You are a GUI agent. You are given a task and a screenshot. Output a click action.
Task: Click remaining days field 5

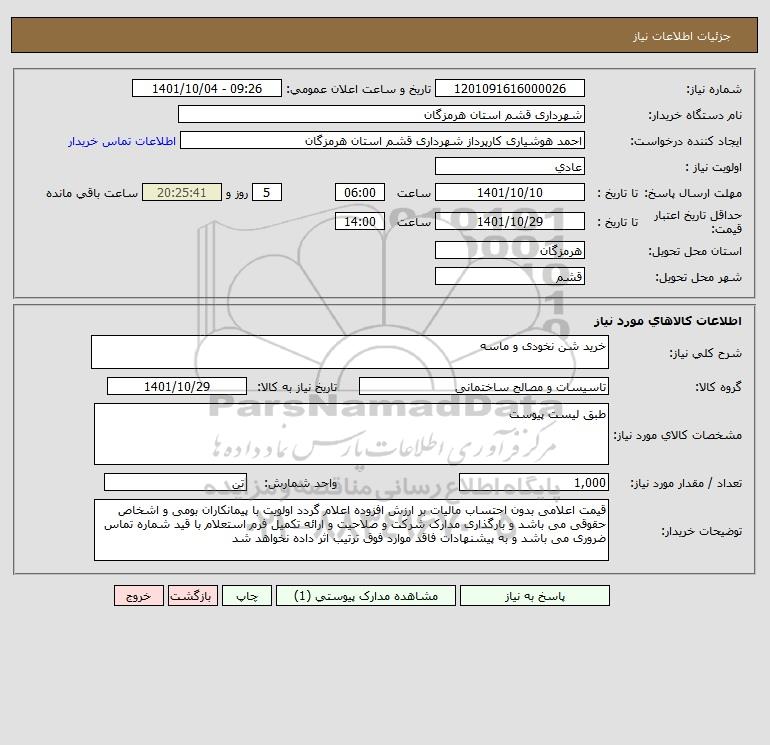[x=267, y=193]
